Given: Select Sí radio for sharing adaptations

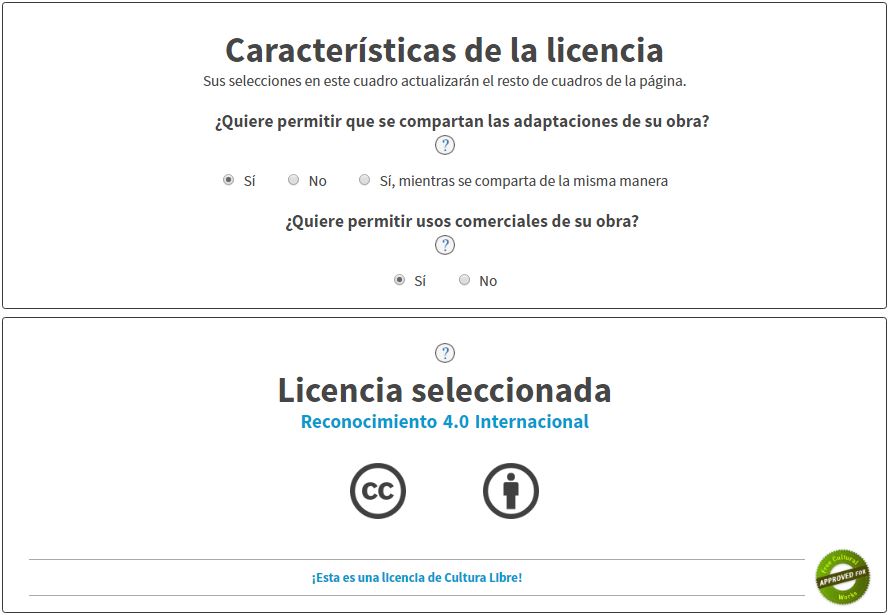Looking at the screenshot, I should pyautogui.click(x=228, y=180).
